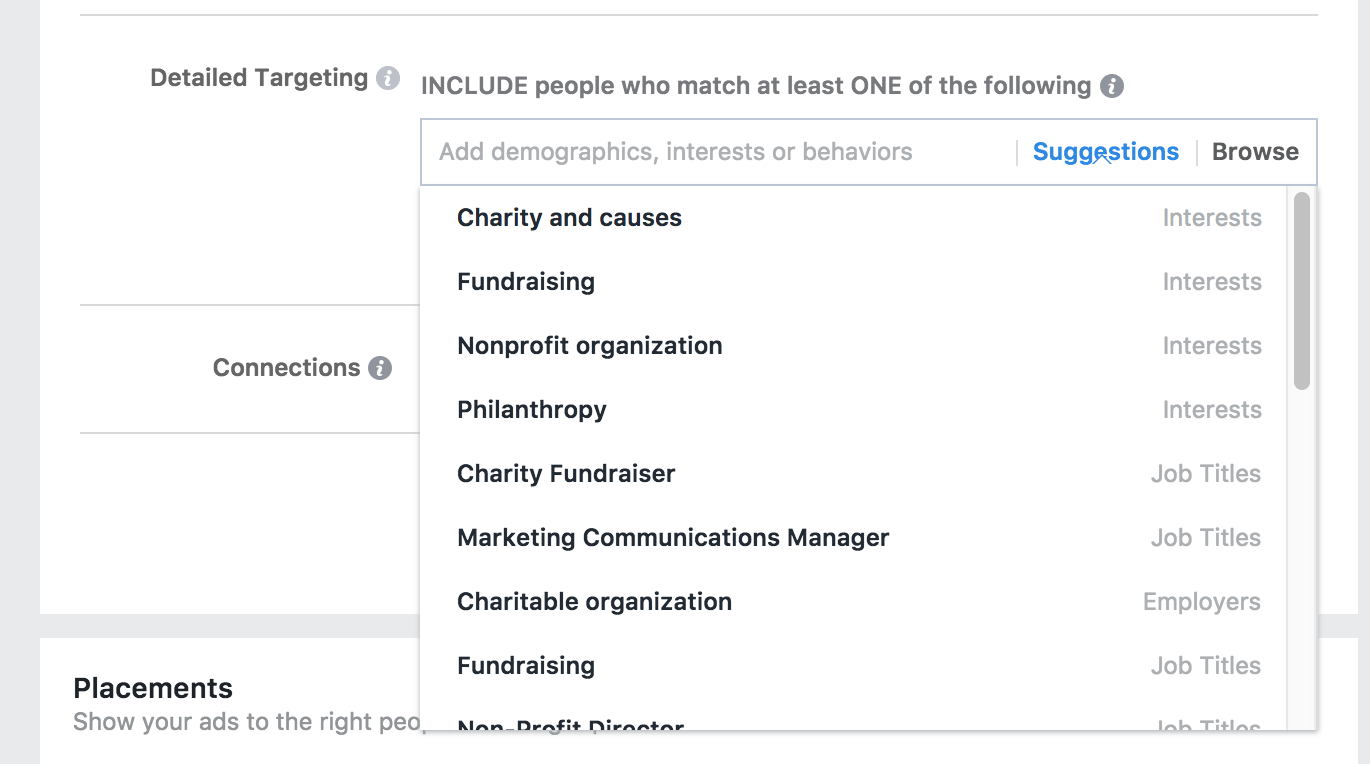Focus the Add demographics, interests field

click(718, 152)
